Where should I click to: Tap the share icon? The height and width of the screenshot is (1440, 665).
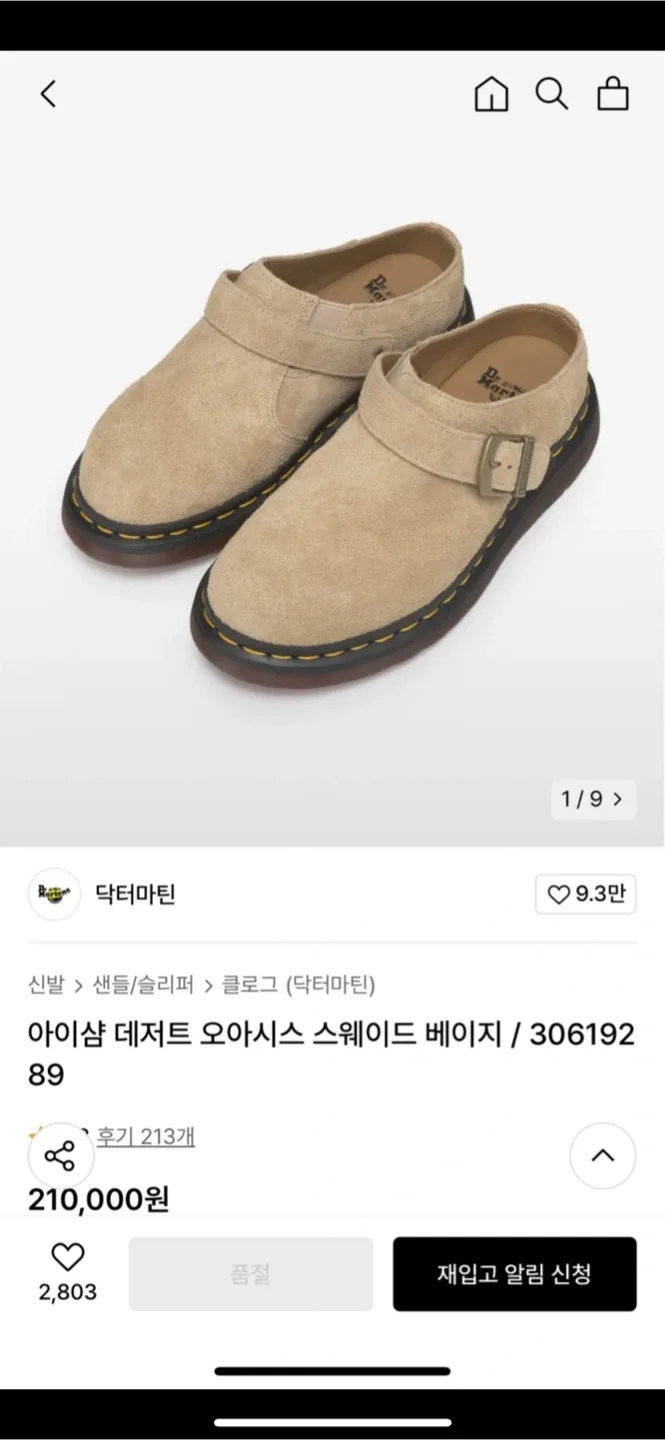[60, 1157]
